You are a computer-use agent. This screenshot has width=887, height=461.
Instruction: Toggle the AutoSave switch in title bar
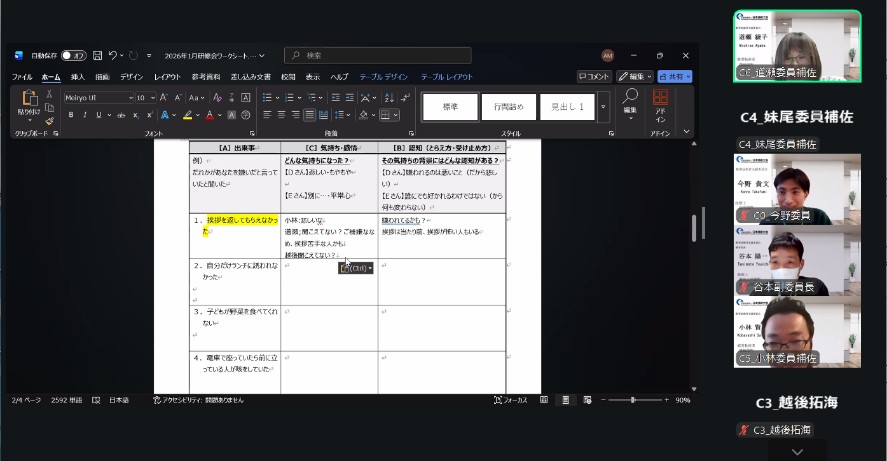pos(74,56)
